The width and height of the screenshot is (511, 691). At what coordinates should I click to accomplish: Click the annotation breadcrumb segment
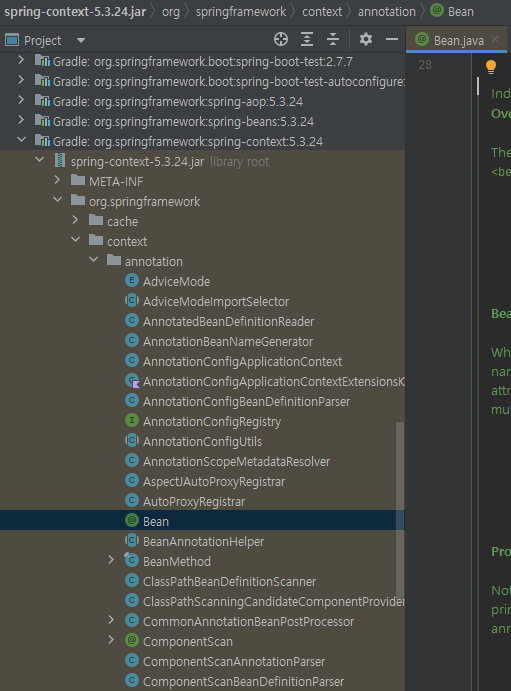(x=387, y=12)
